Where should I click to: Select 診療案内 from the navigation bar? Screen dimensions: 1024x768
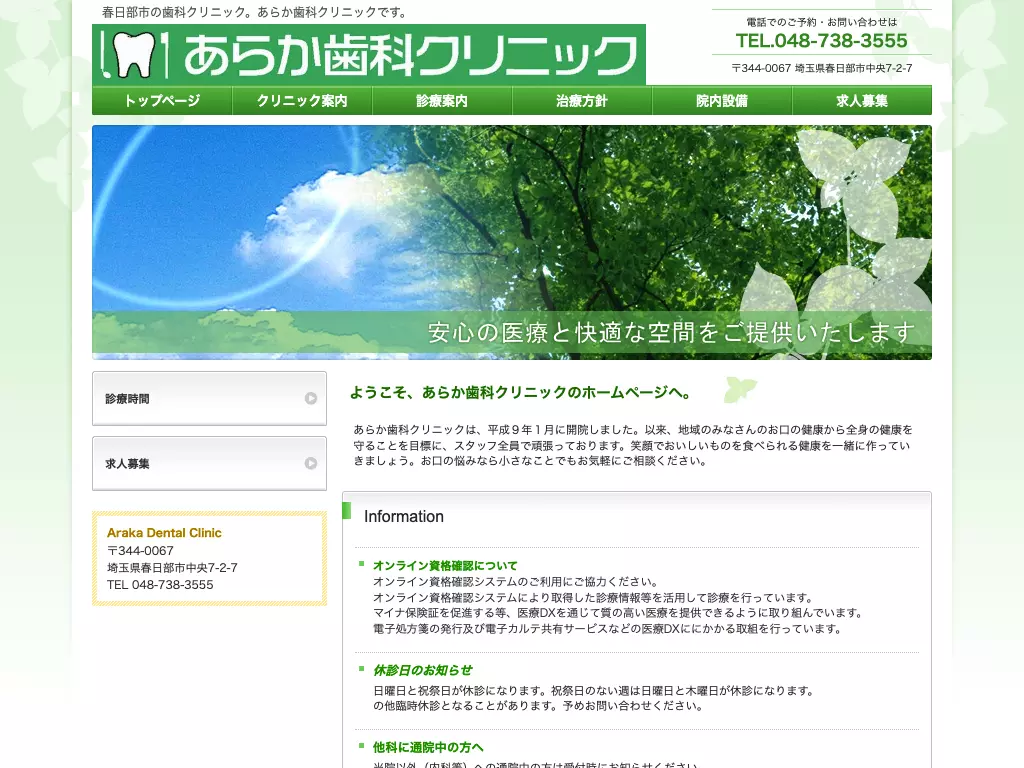coord(442,101)
